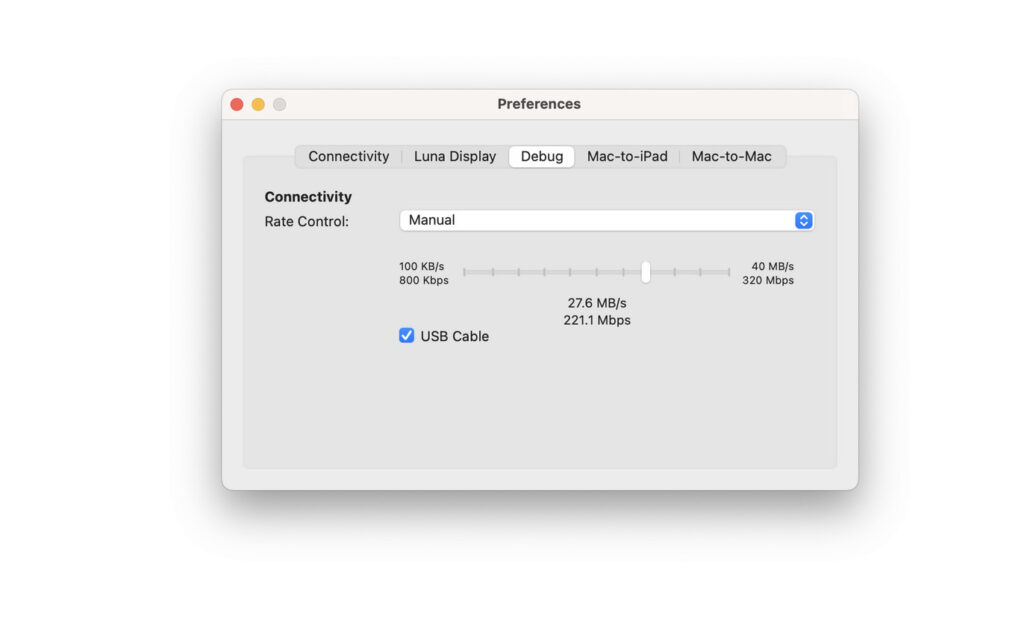Switch to the Connectivity tab

click(x=348, y=156)
